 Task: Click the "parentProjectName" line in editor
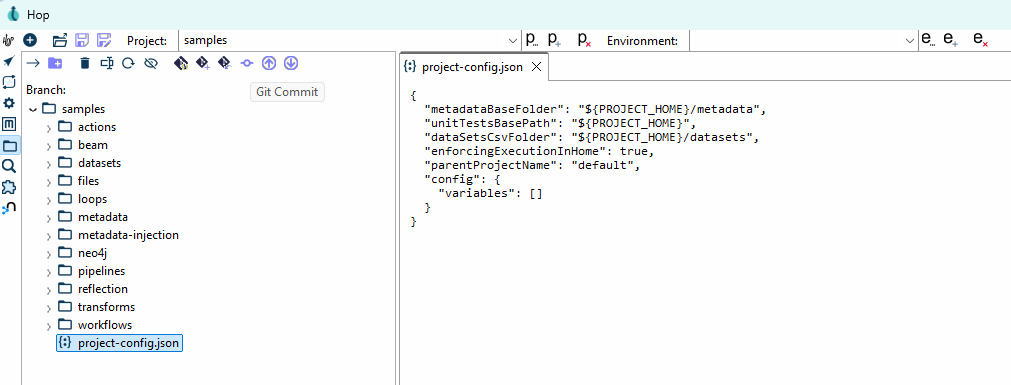click(532, 164)
